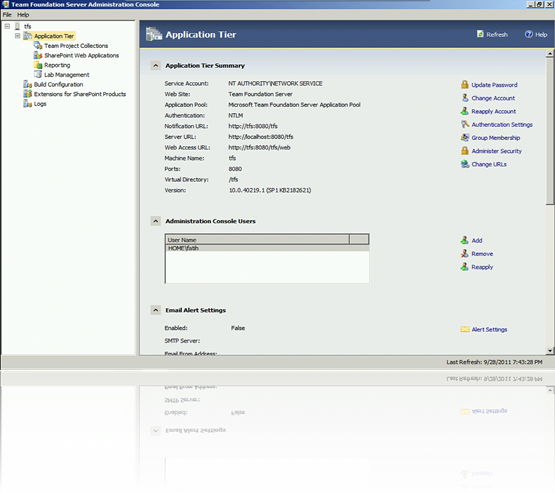Open the Group Membership link
555x493 pixels.
[496, 138]
